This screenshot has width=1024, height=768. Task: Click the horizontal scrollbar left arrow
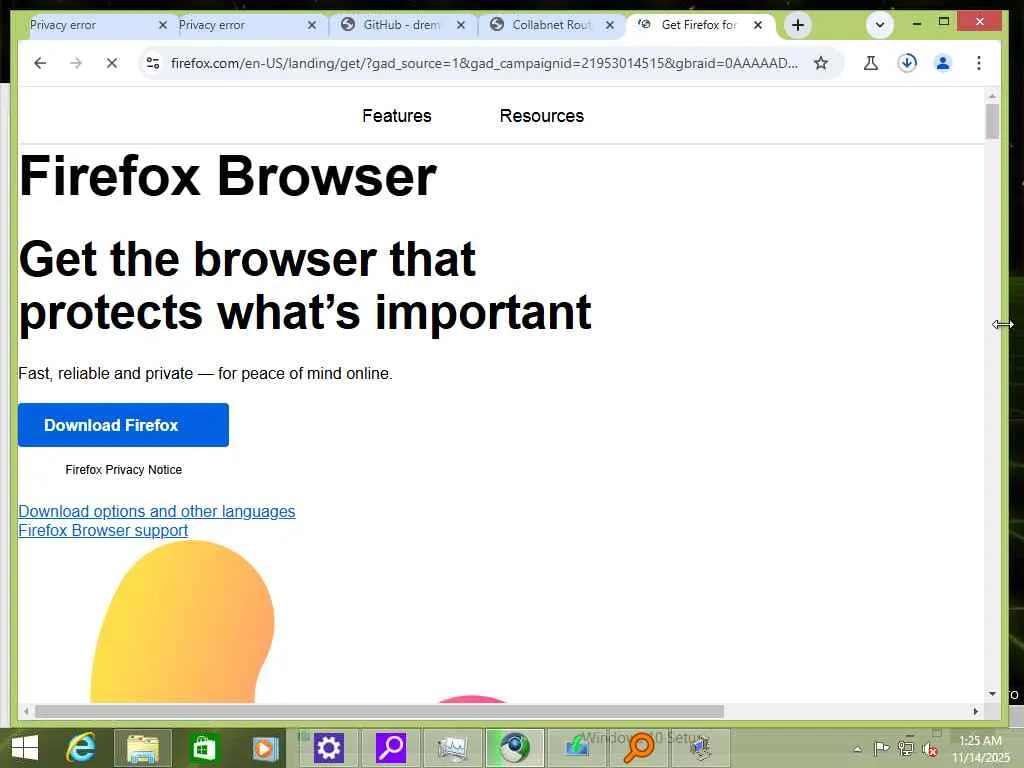[26, 711]
